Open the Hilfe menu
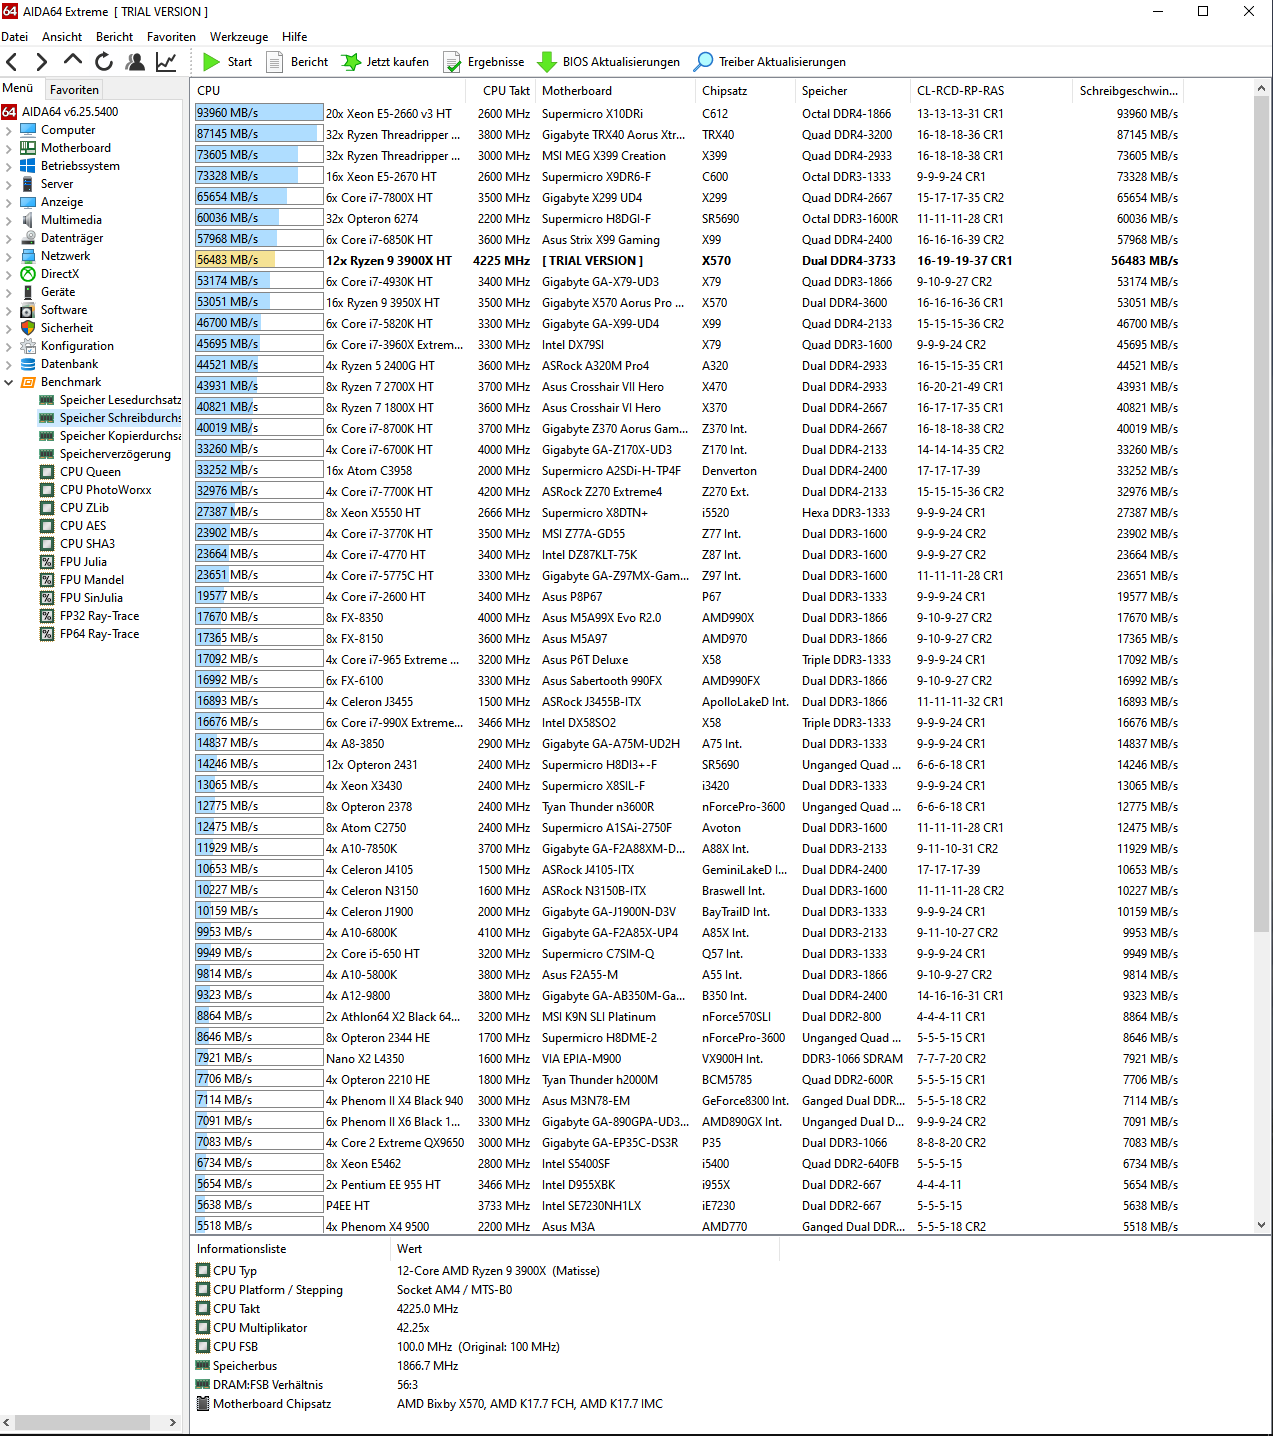This screenshot has width=1273, height=1436. [295, 37]
